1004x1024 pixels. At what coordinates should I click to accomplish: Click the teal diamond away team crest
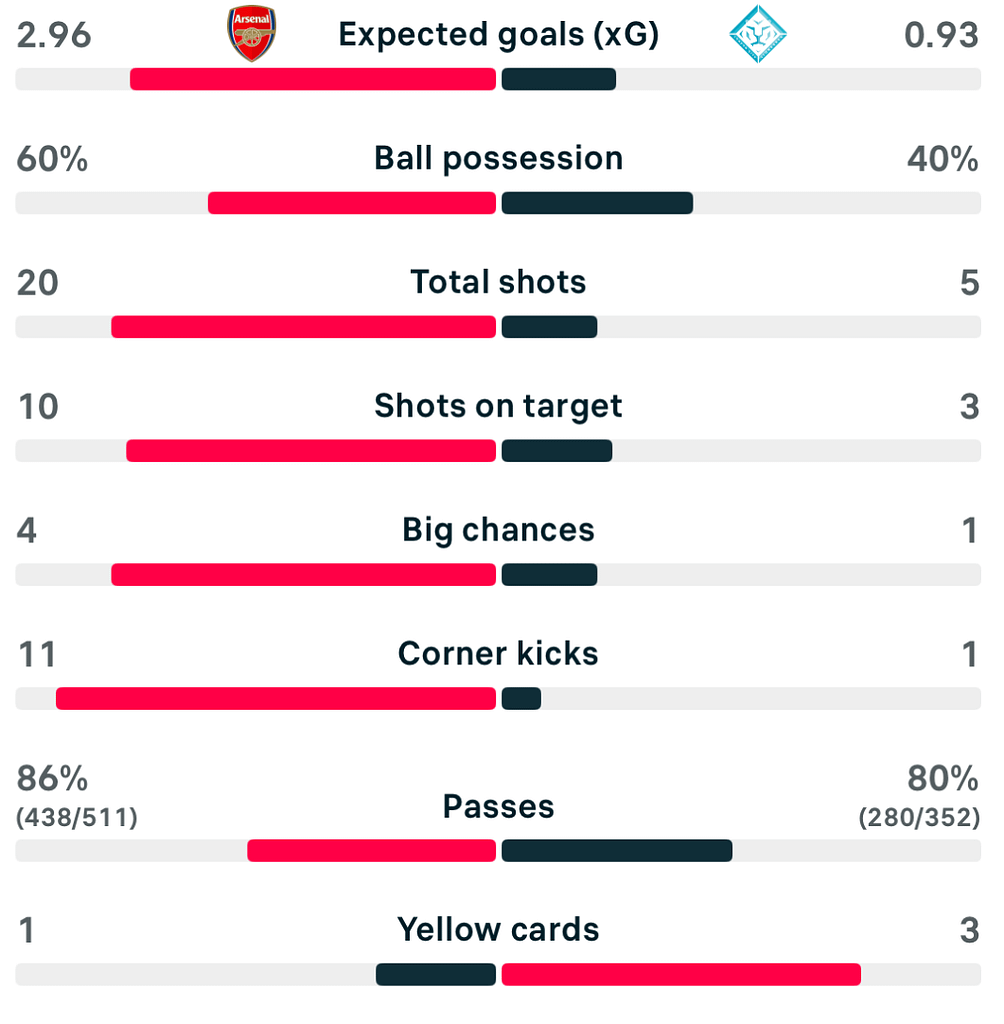[757, 34]
